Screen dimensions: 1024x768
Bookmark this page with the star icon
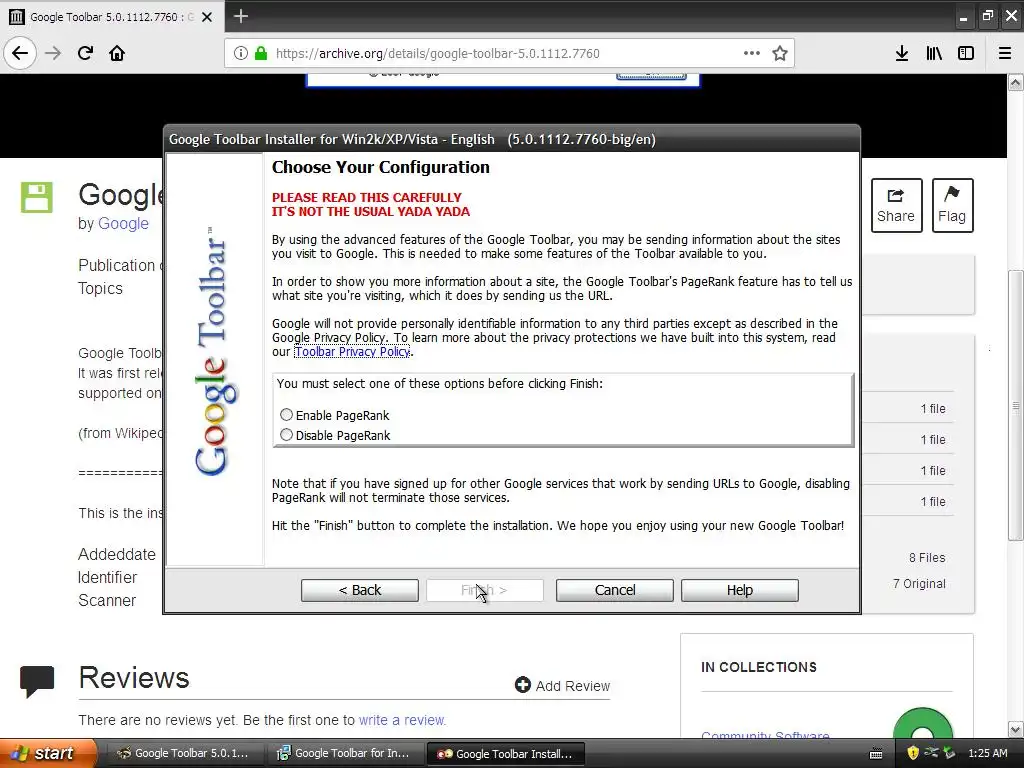click(779, 54)
